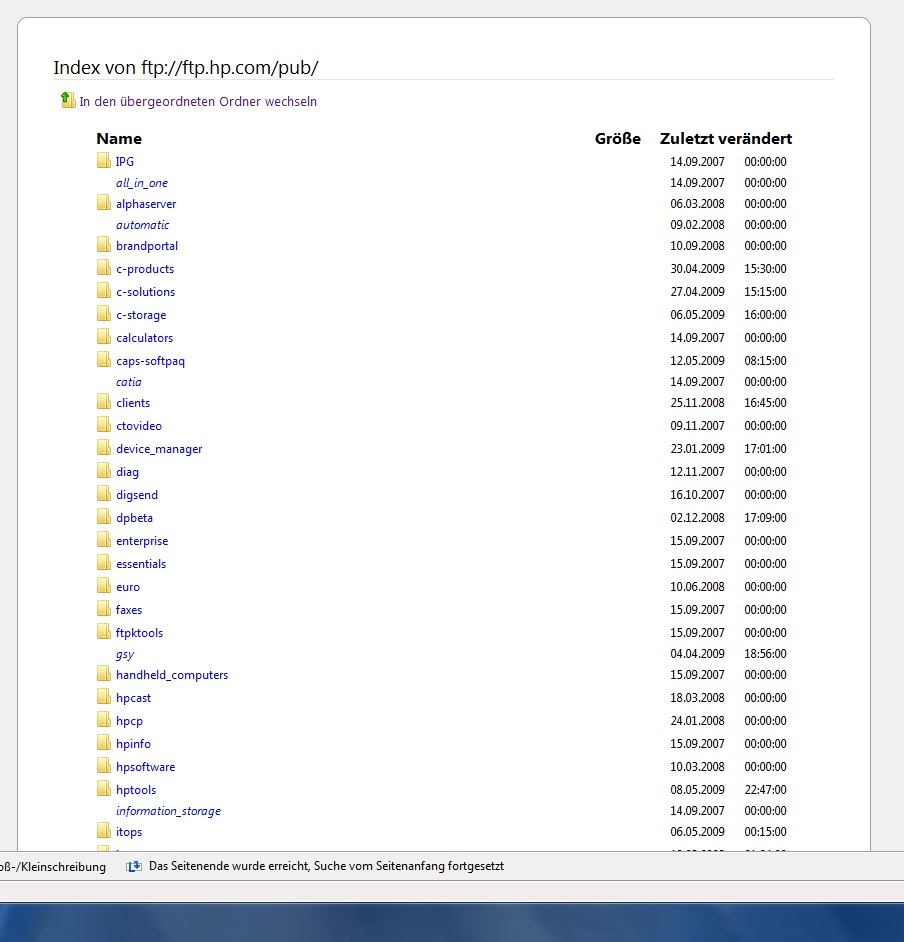Open the hpinfo folder link

coord(133,744)
